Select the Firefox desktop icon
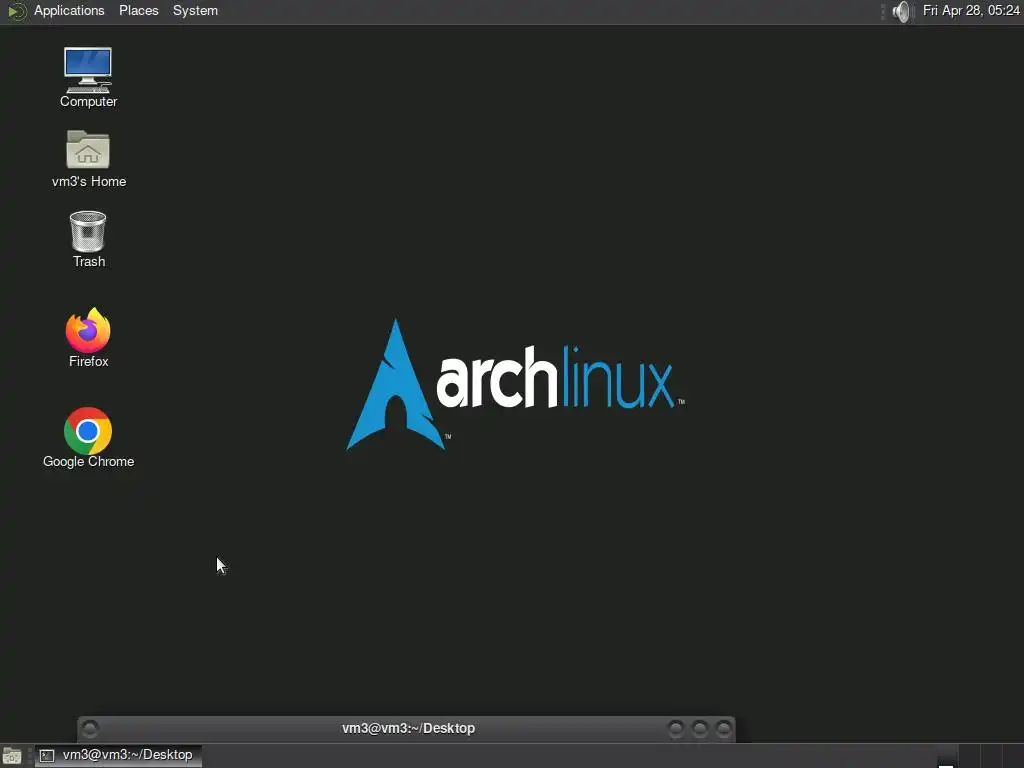The width and height of the screenshot is (1024, 768). [88, 337]
